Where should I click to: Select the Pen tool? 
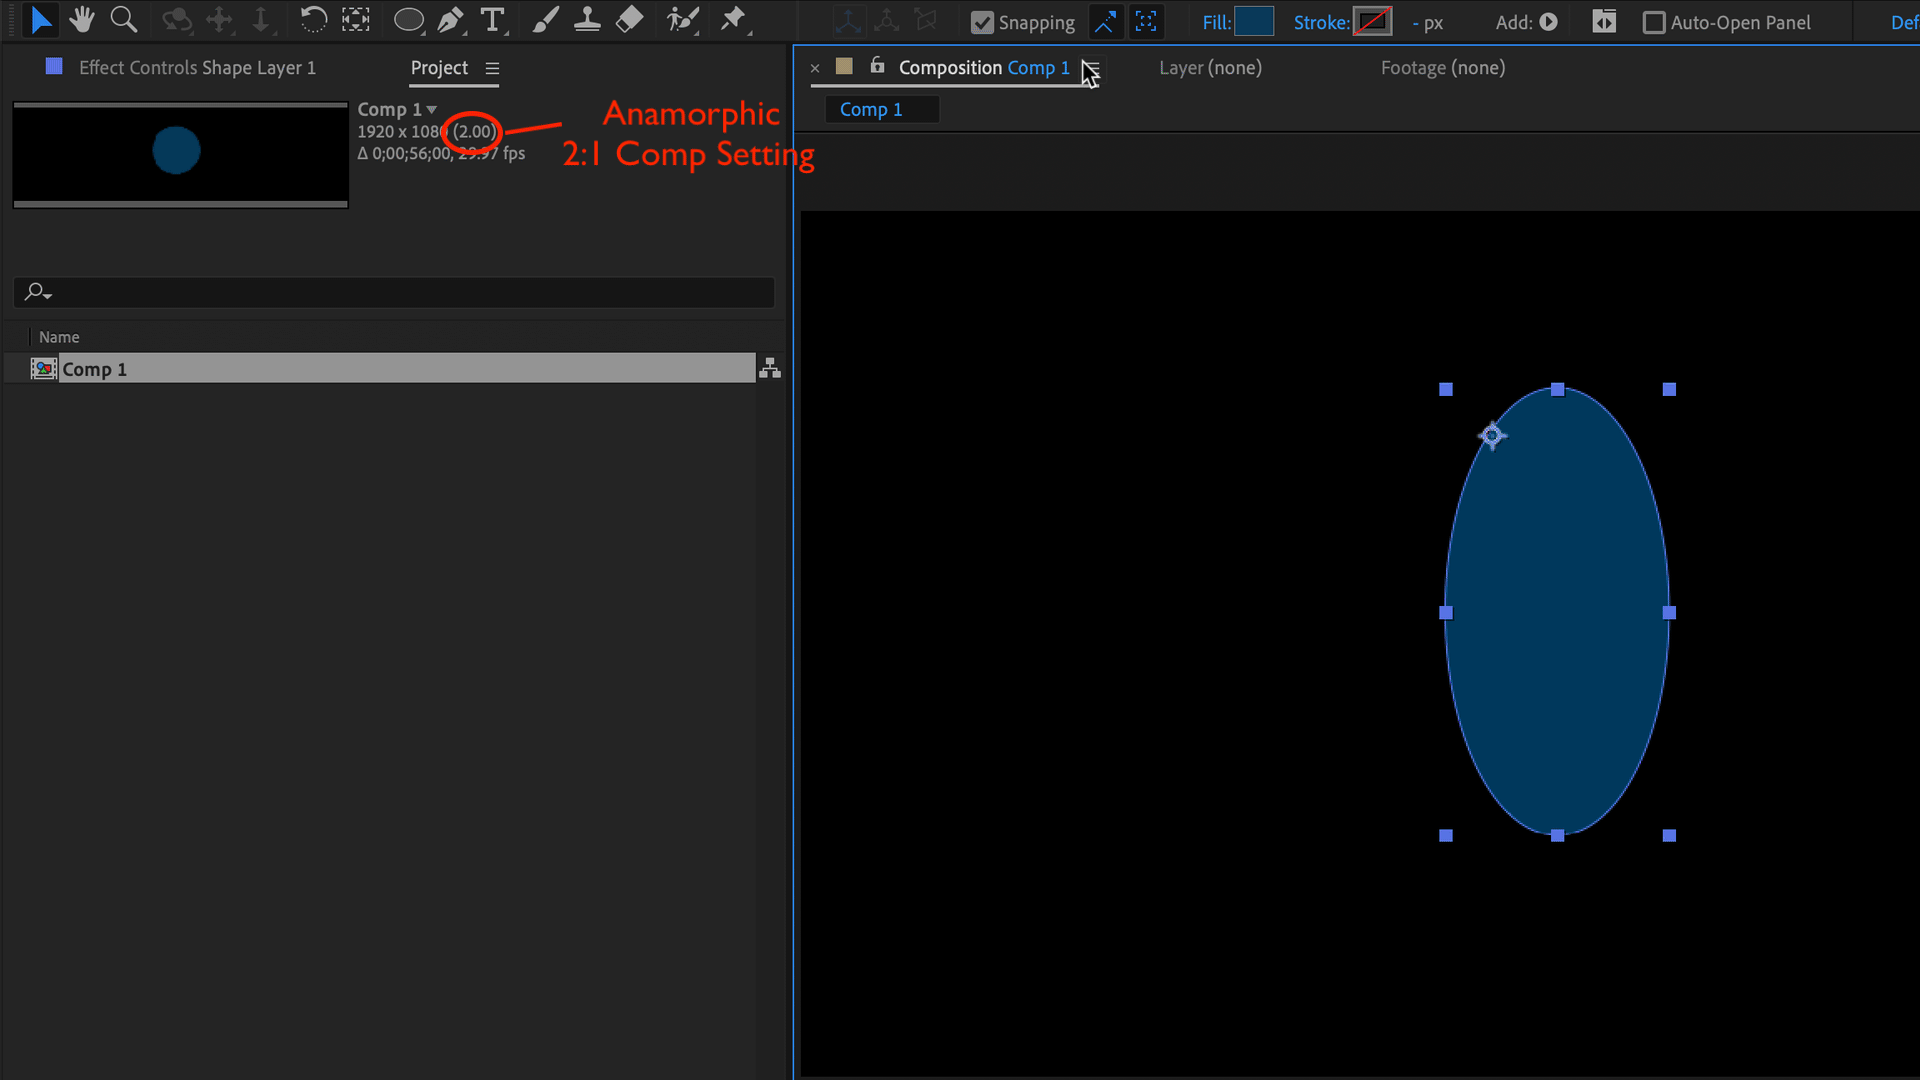451,20
